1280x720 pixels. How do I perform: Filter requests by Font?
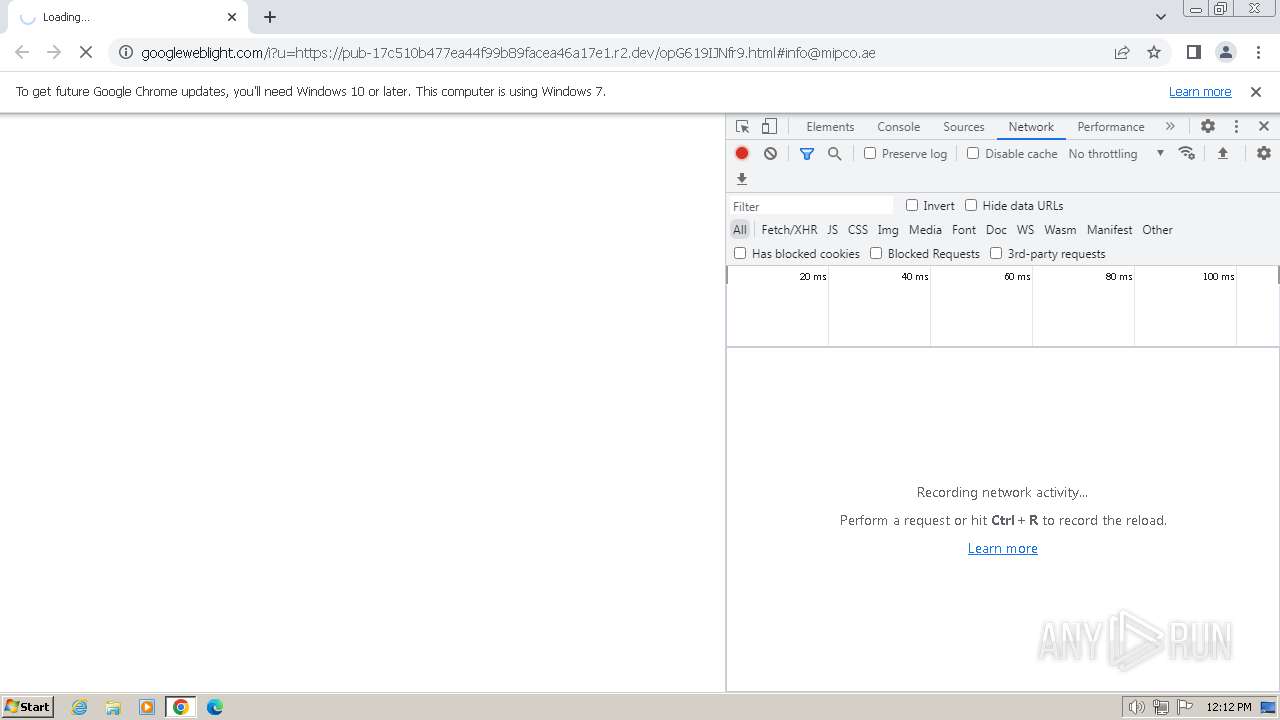tap(964, 230)
